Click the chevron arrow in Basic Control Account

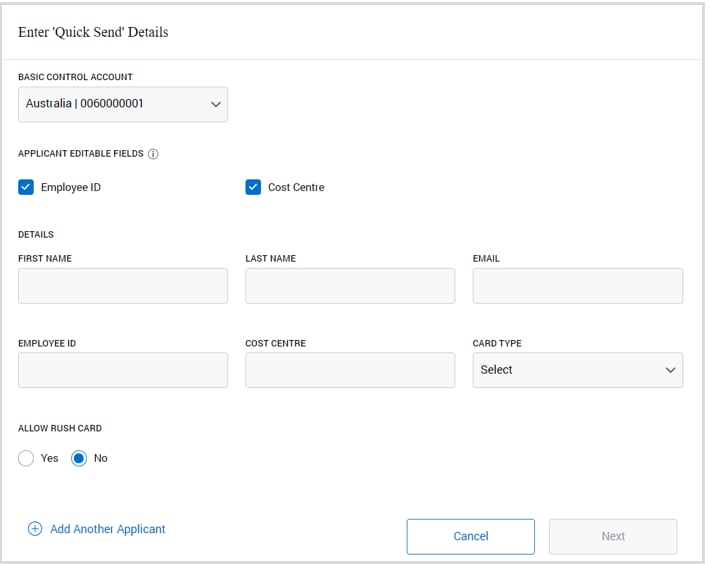tap(214, 104)
